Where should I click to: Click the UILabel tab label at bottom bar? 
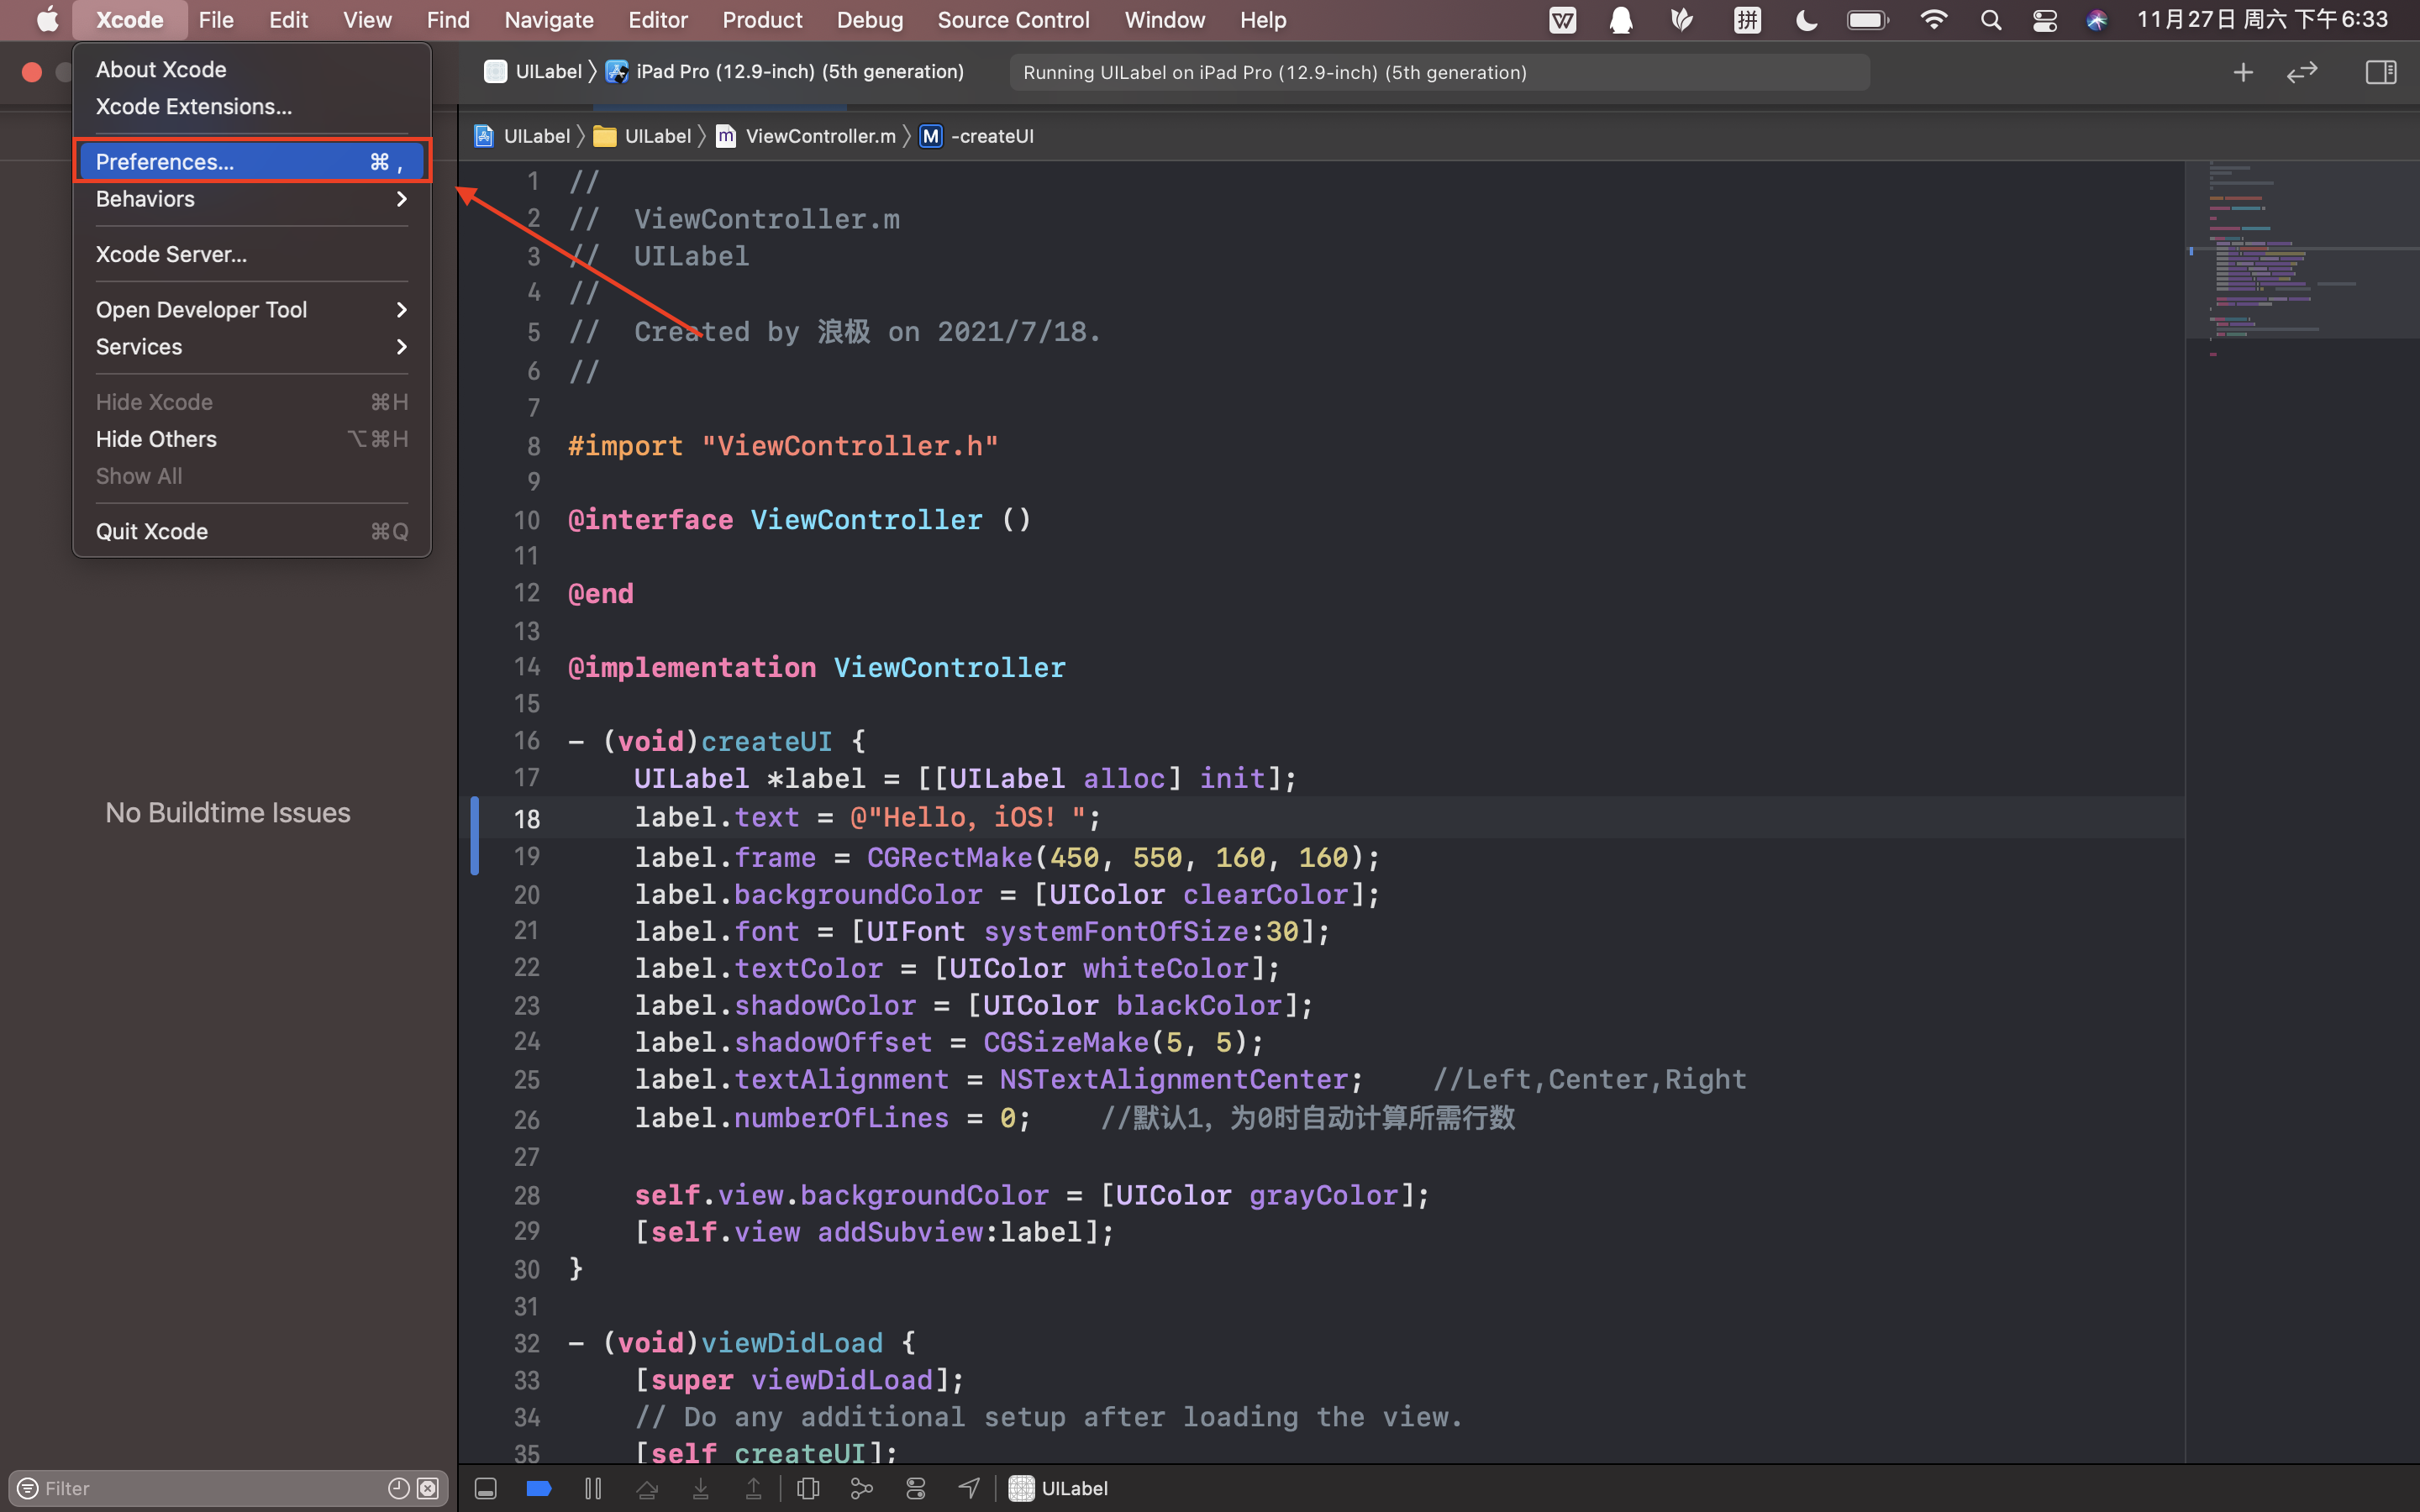point(1075,1488)
